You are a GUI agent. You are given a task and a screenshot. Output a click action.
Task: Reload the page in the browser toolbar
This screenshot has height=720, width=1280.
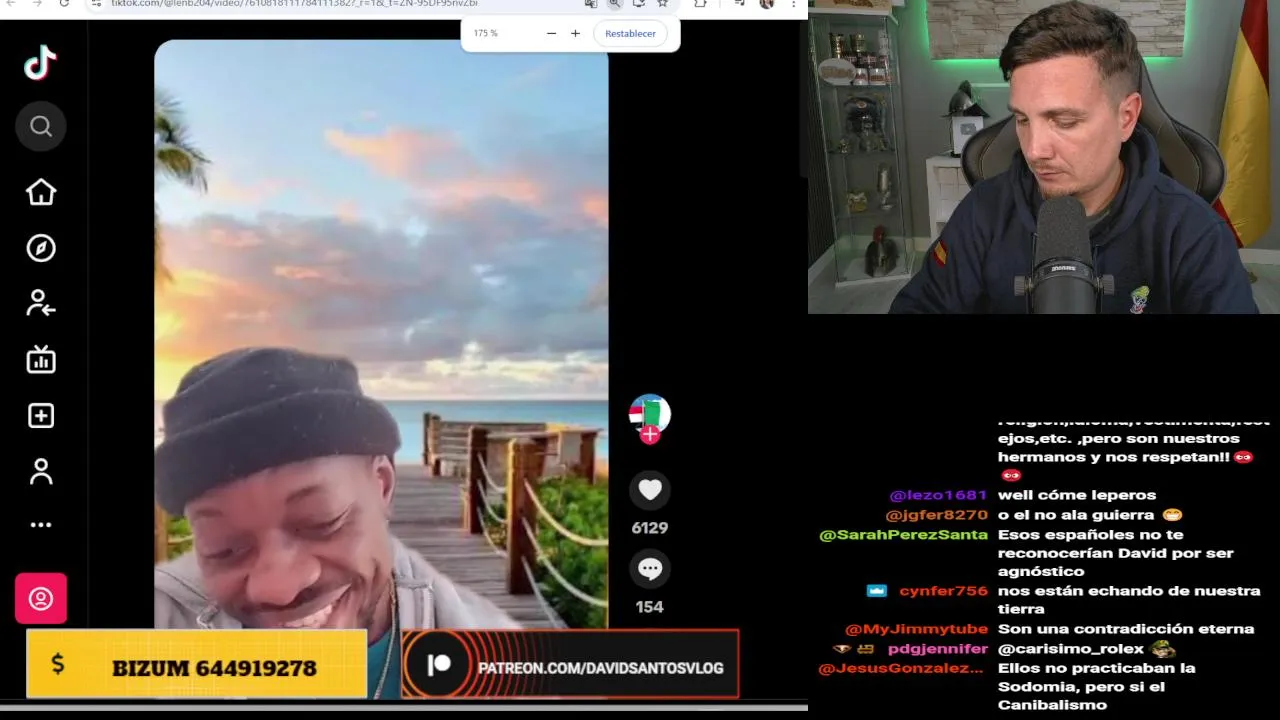(64, 4)
